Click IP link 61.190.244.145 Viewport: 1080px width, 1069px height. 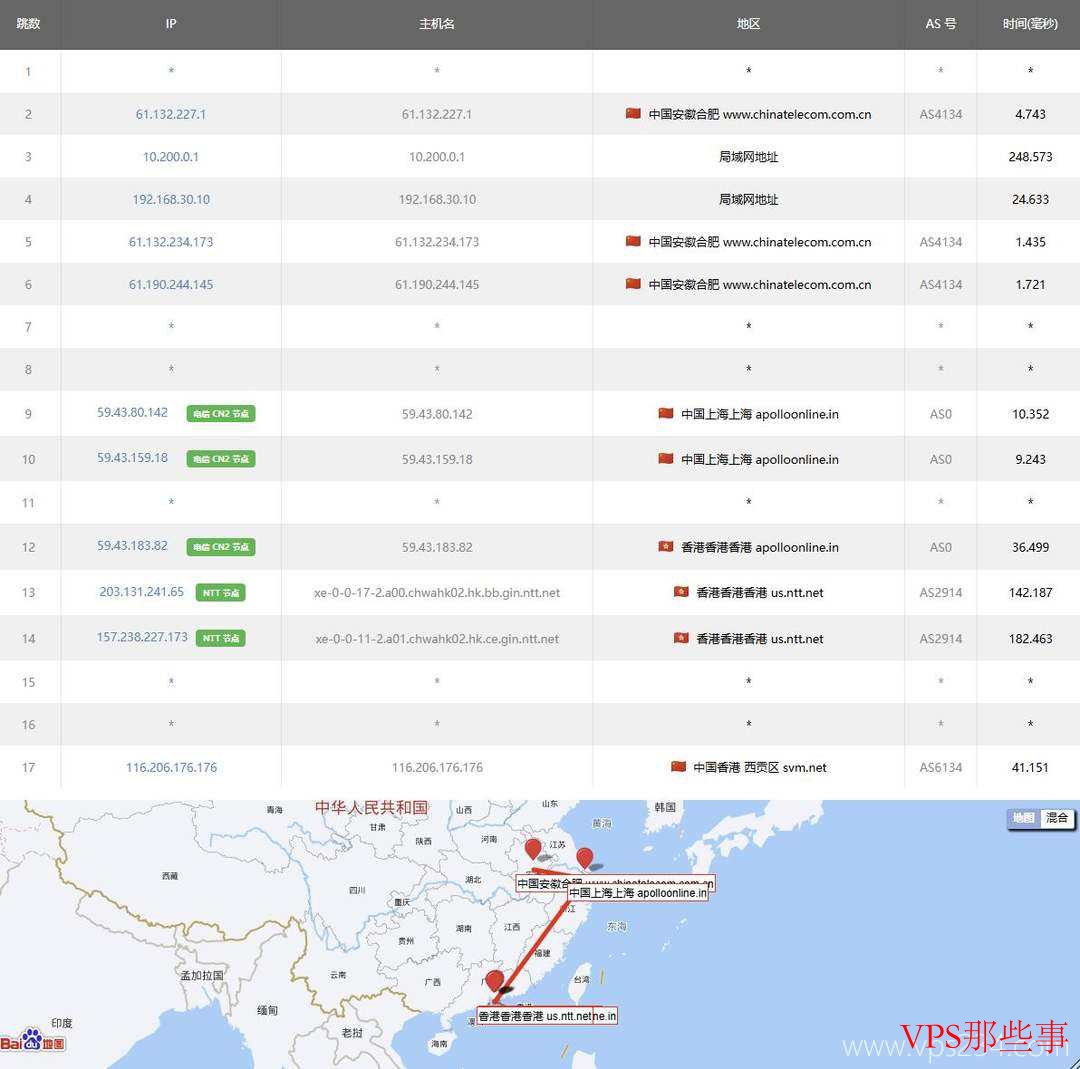tap(171, 285)
